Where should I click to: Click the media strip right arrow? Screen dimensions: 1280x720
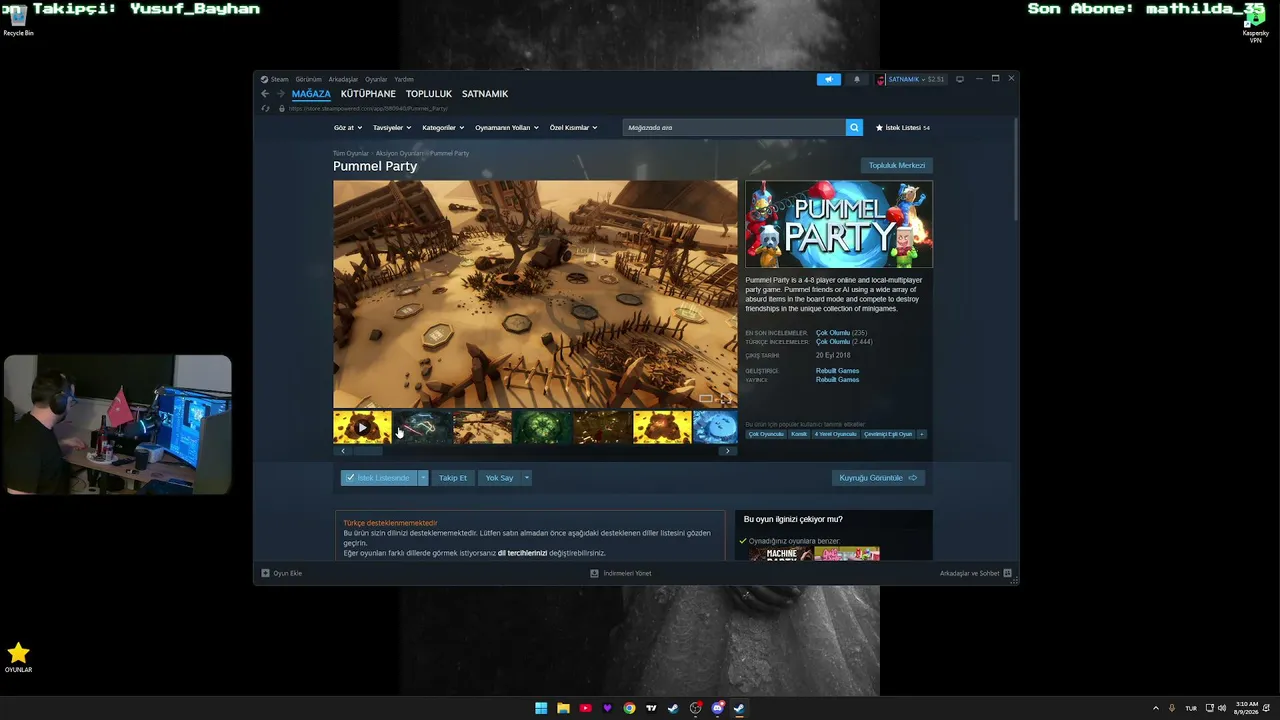[728, 451]
